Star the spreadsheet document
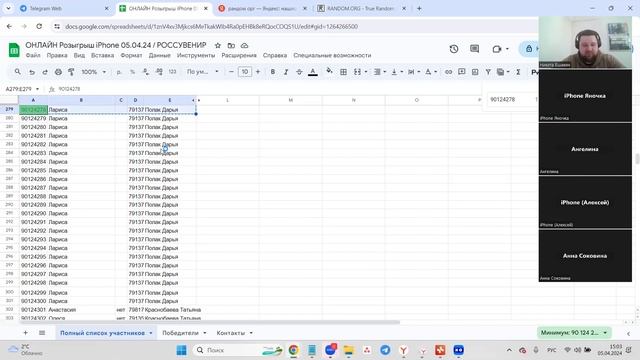The height and width of the screenshot is (360, 640). tap(218, 45)
